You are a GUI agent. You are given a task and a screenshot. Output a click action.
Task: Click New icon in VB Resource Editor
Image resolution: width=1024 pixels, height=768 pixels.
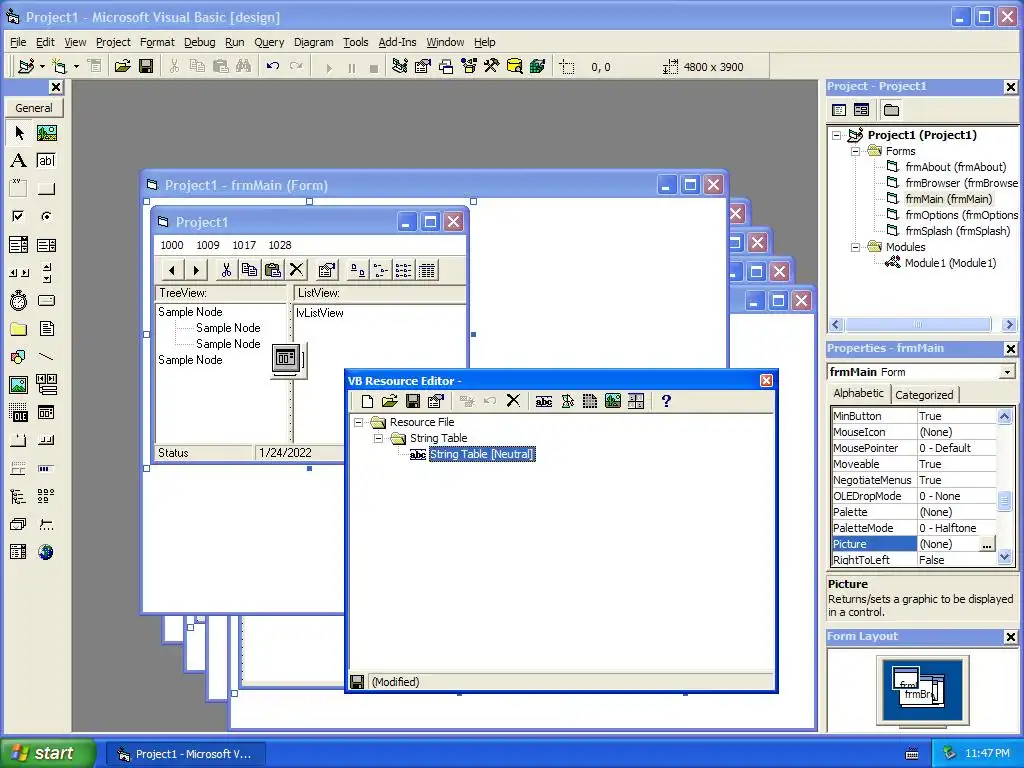pos(368,401)
